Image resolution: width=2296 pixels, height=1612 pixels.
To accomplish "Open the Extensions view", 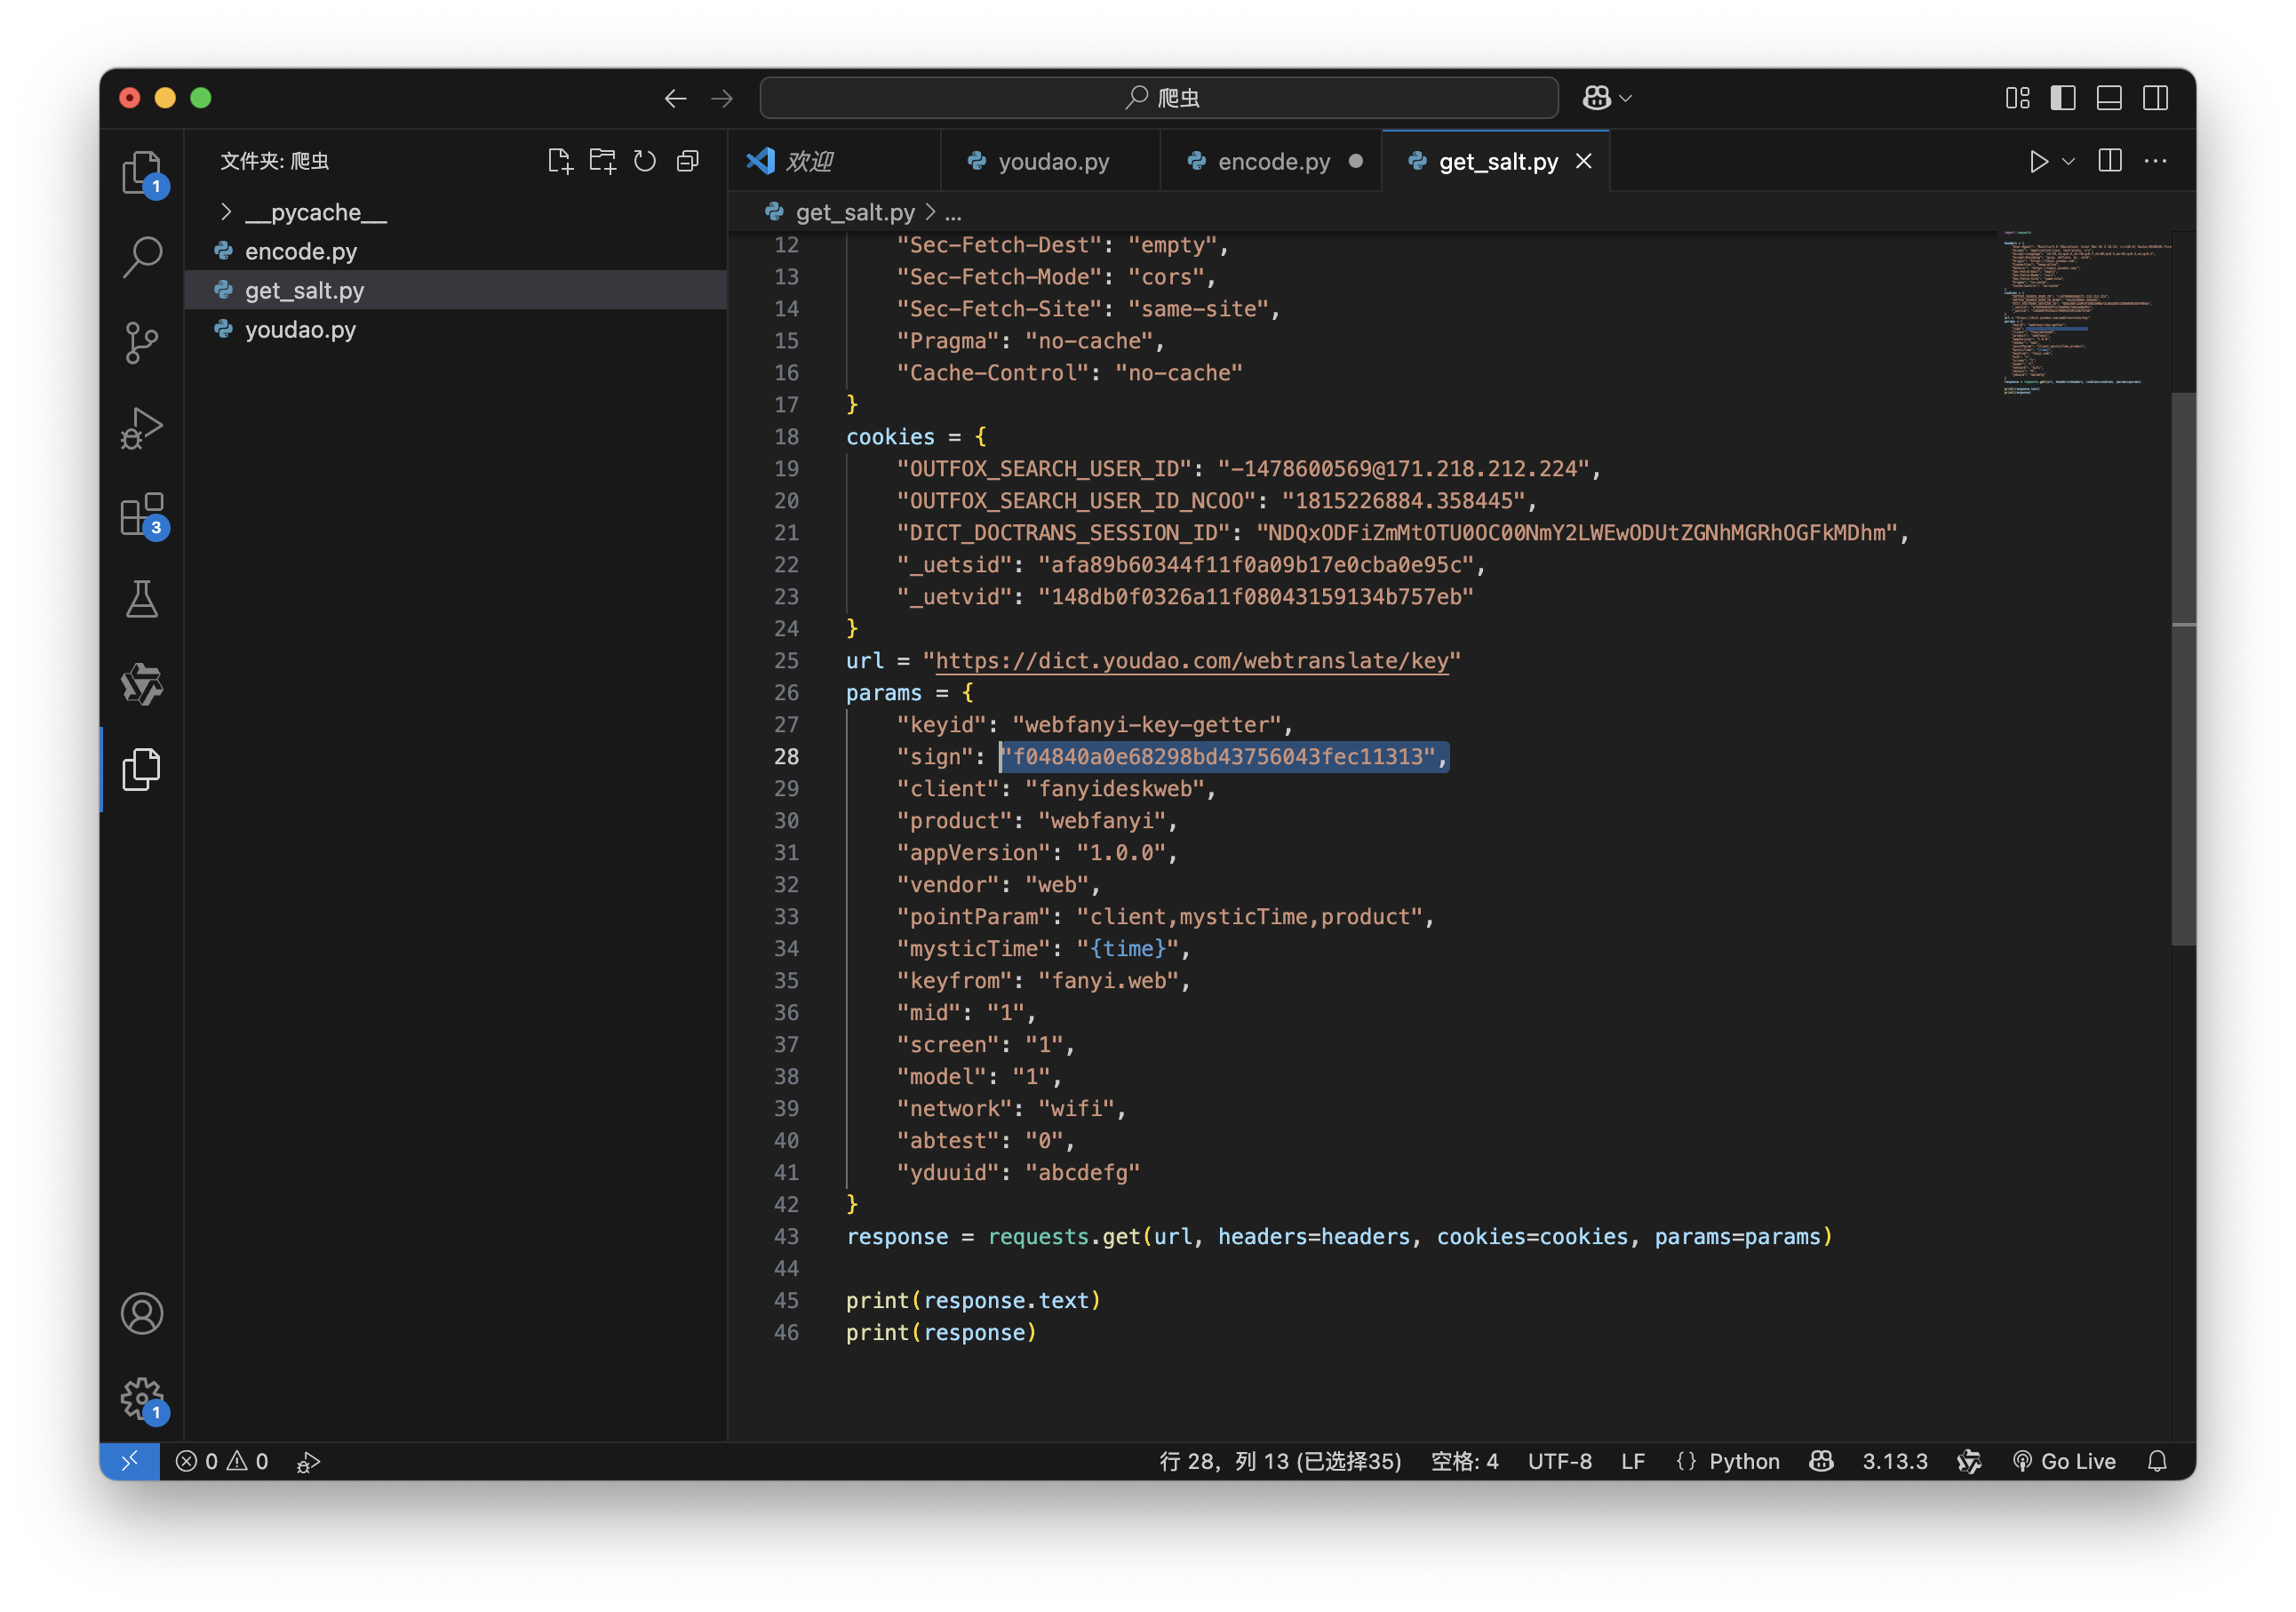I will pyautogui.click(x=142, y=515).
